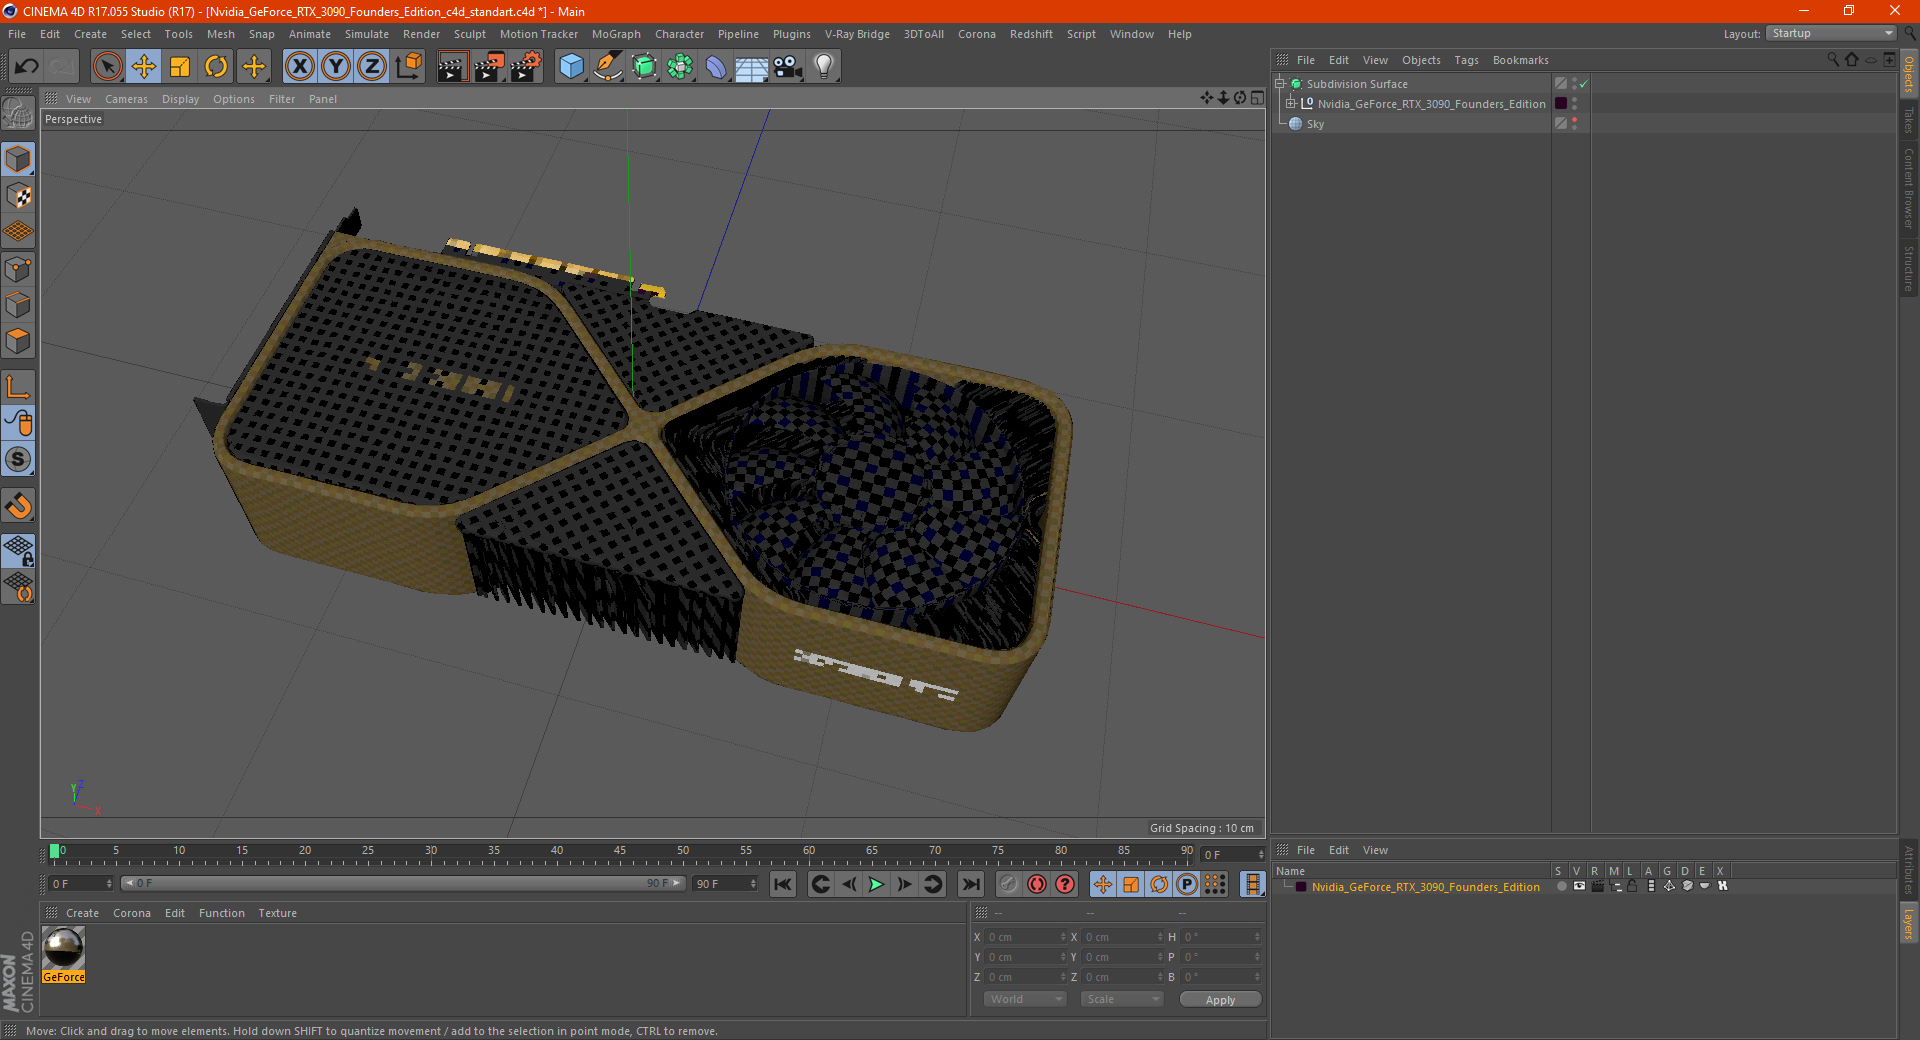Click the Undo arrow icon
The image size is (1920, 1040).
coord(27,67)
